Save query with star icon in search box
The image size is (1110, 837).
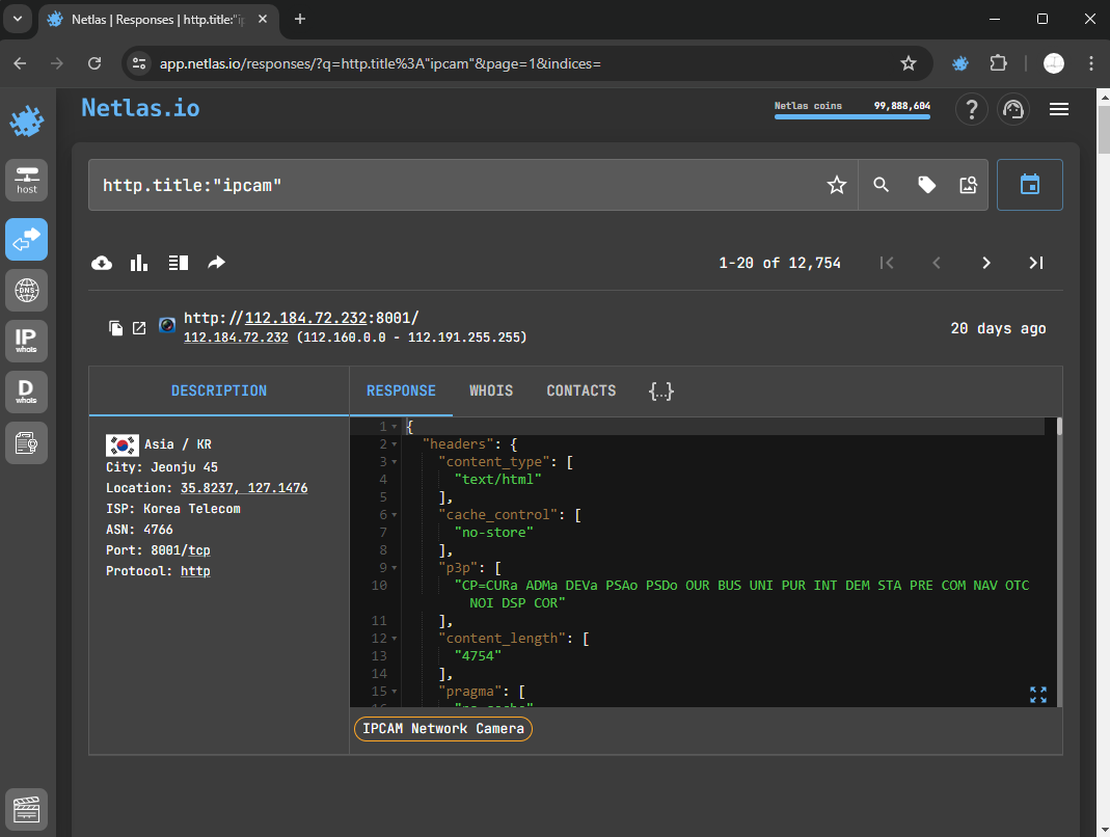tap(836, 185)
